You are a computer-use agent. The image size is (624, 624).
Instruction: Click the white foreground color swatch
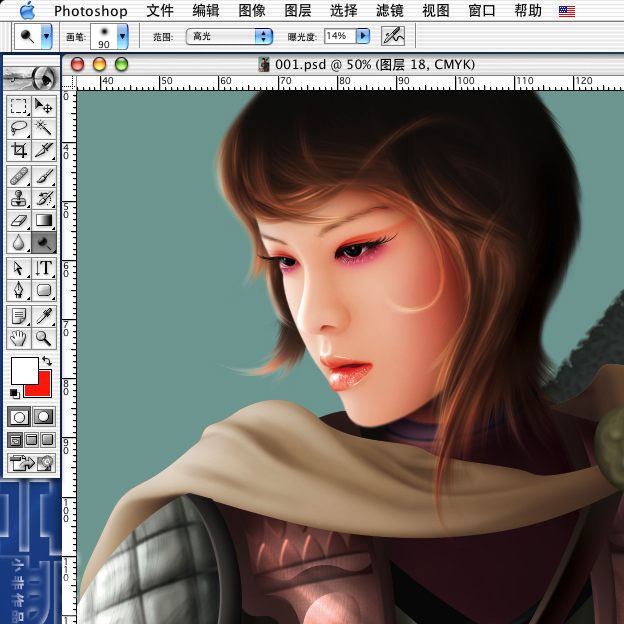(25, 370)
